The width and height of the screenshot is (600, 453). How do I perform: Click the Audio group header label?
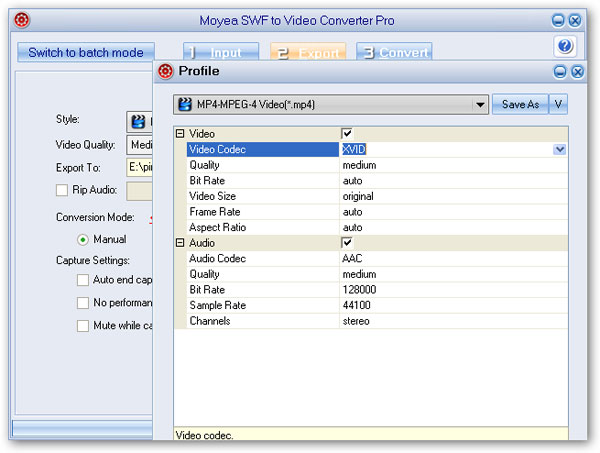pos(202,243)
